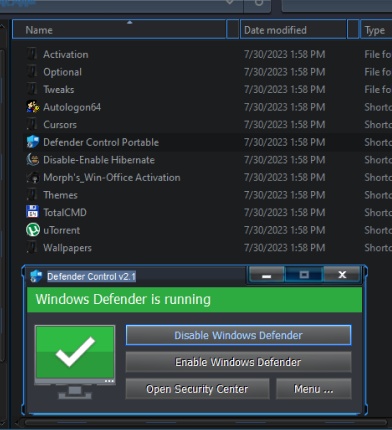Click the Tweaks folder icon

pyautogui.click(x=32, y=89)
